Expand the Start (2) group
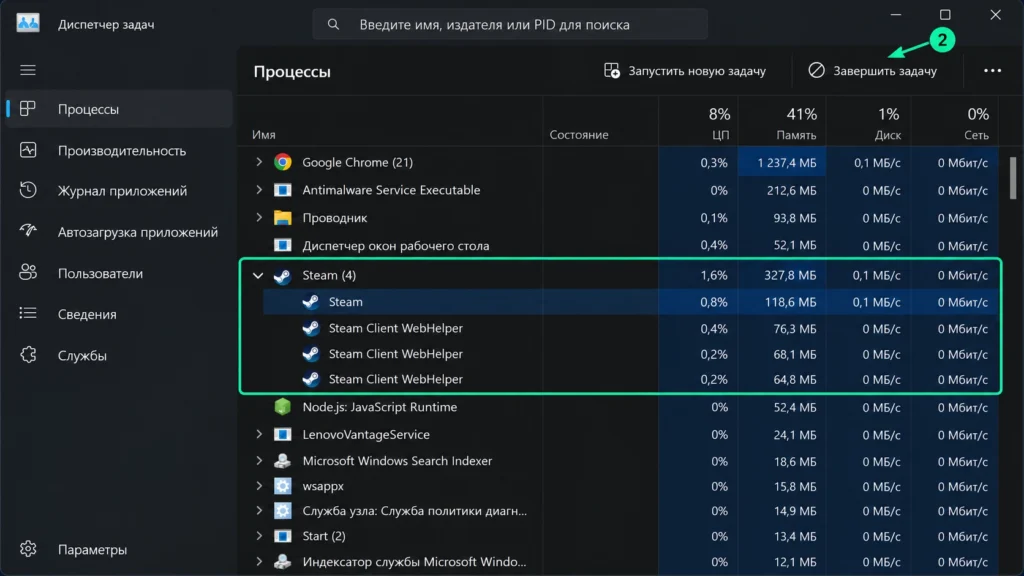The height and width of the screenshot is (576, 1024). click(259, 536)
